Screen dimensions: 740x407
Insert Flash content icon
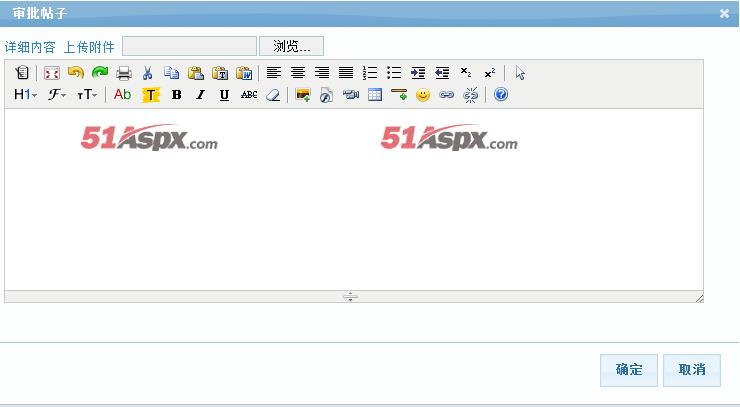326,94
